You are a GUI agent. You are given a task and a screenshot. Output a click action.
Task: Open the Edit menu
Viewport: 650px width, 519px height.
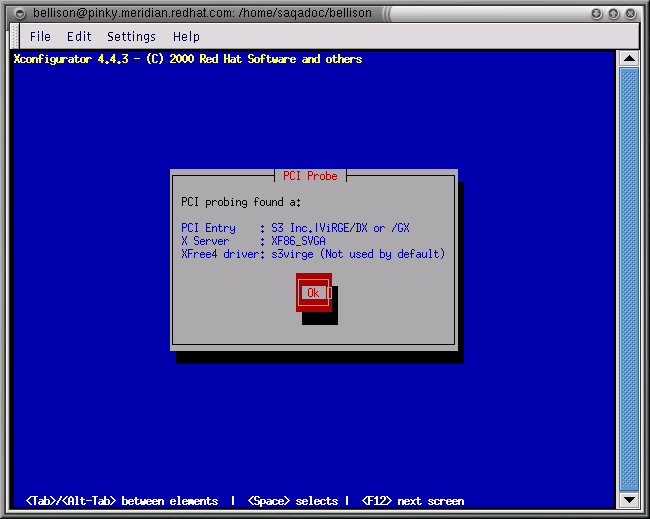pyautogui.click(x=79, y=37)
